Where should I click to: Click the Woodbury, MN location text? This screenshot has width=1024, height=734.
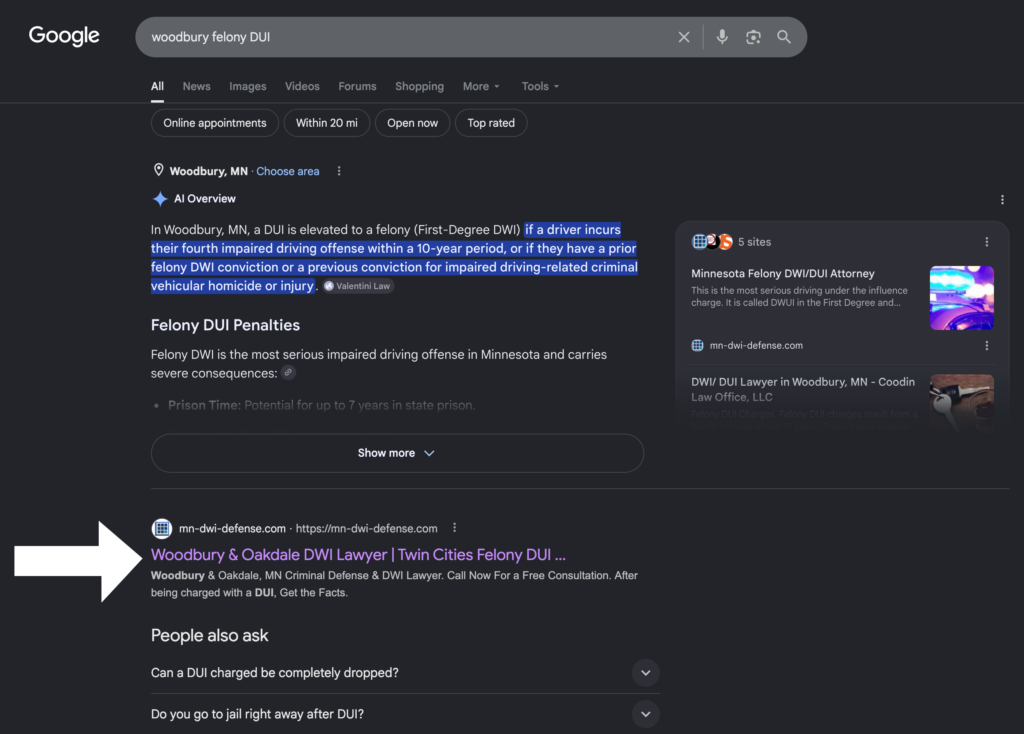(x=208, y=171)
